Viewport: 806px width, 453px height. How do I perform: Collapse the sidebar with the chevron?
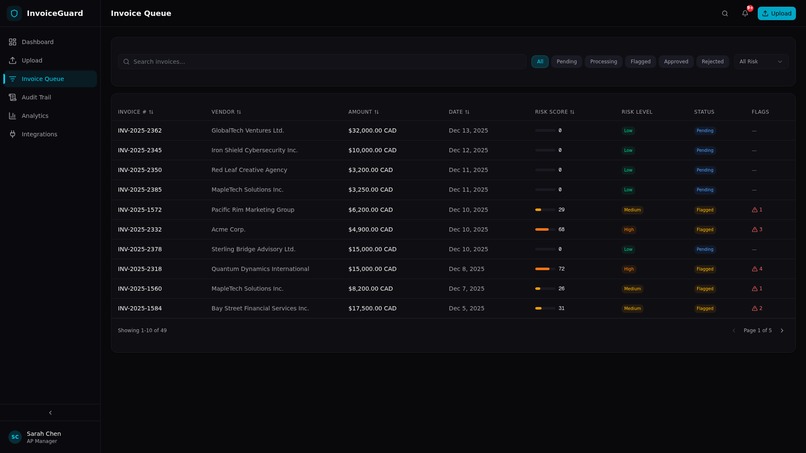pyautogui.click(x=50, y=412)
